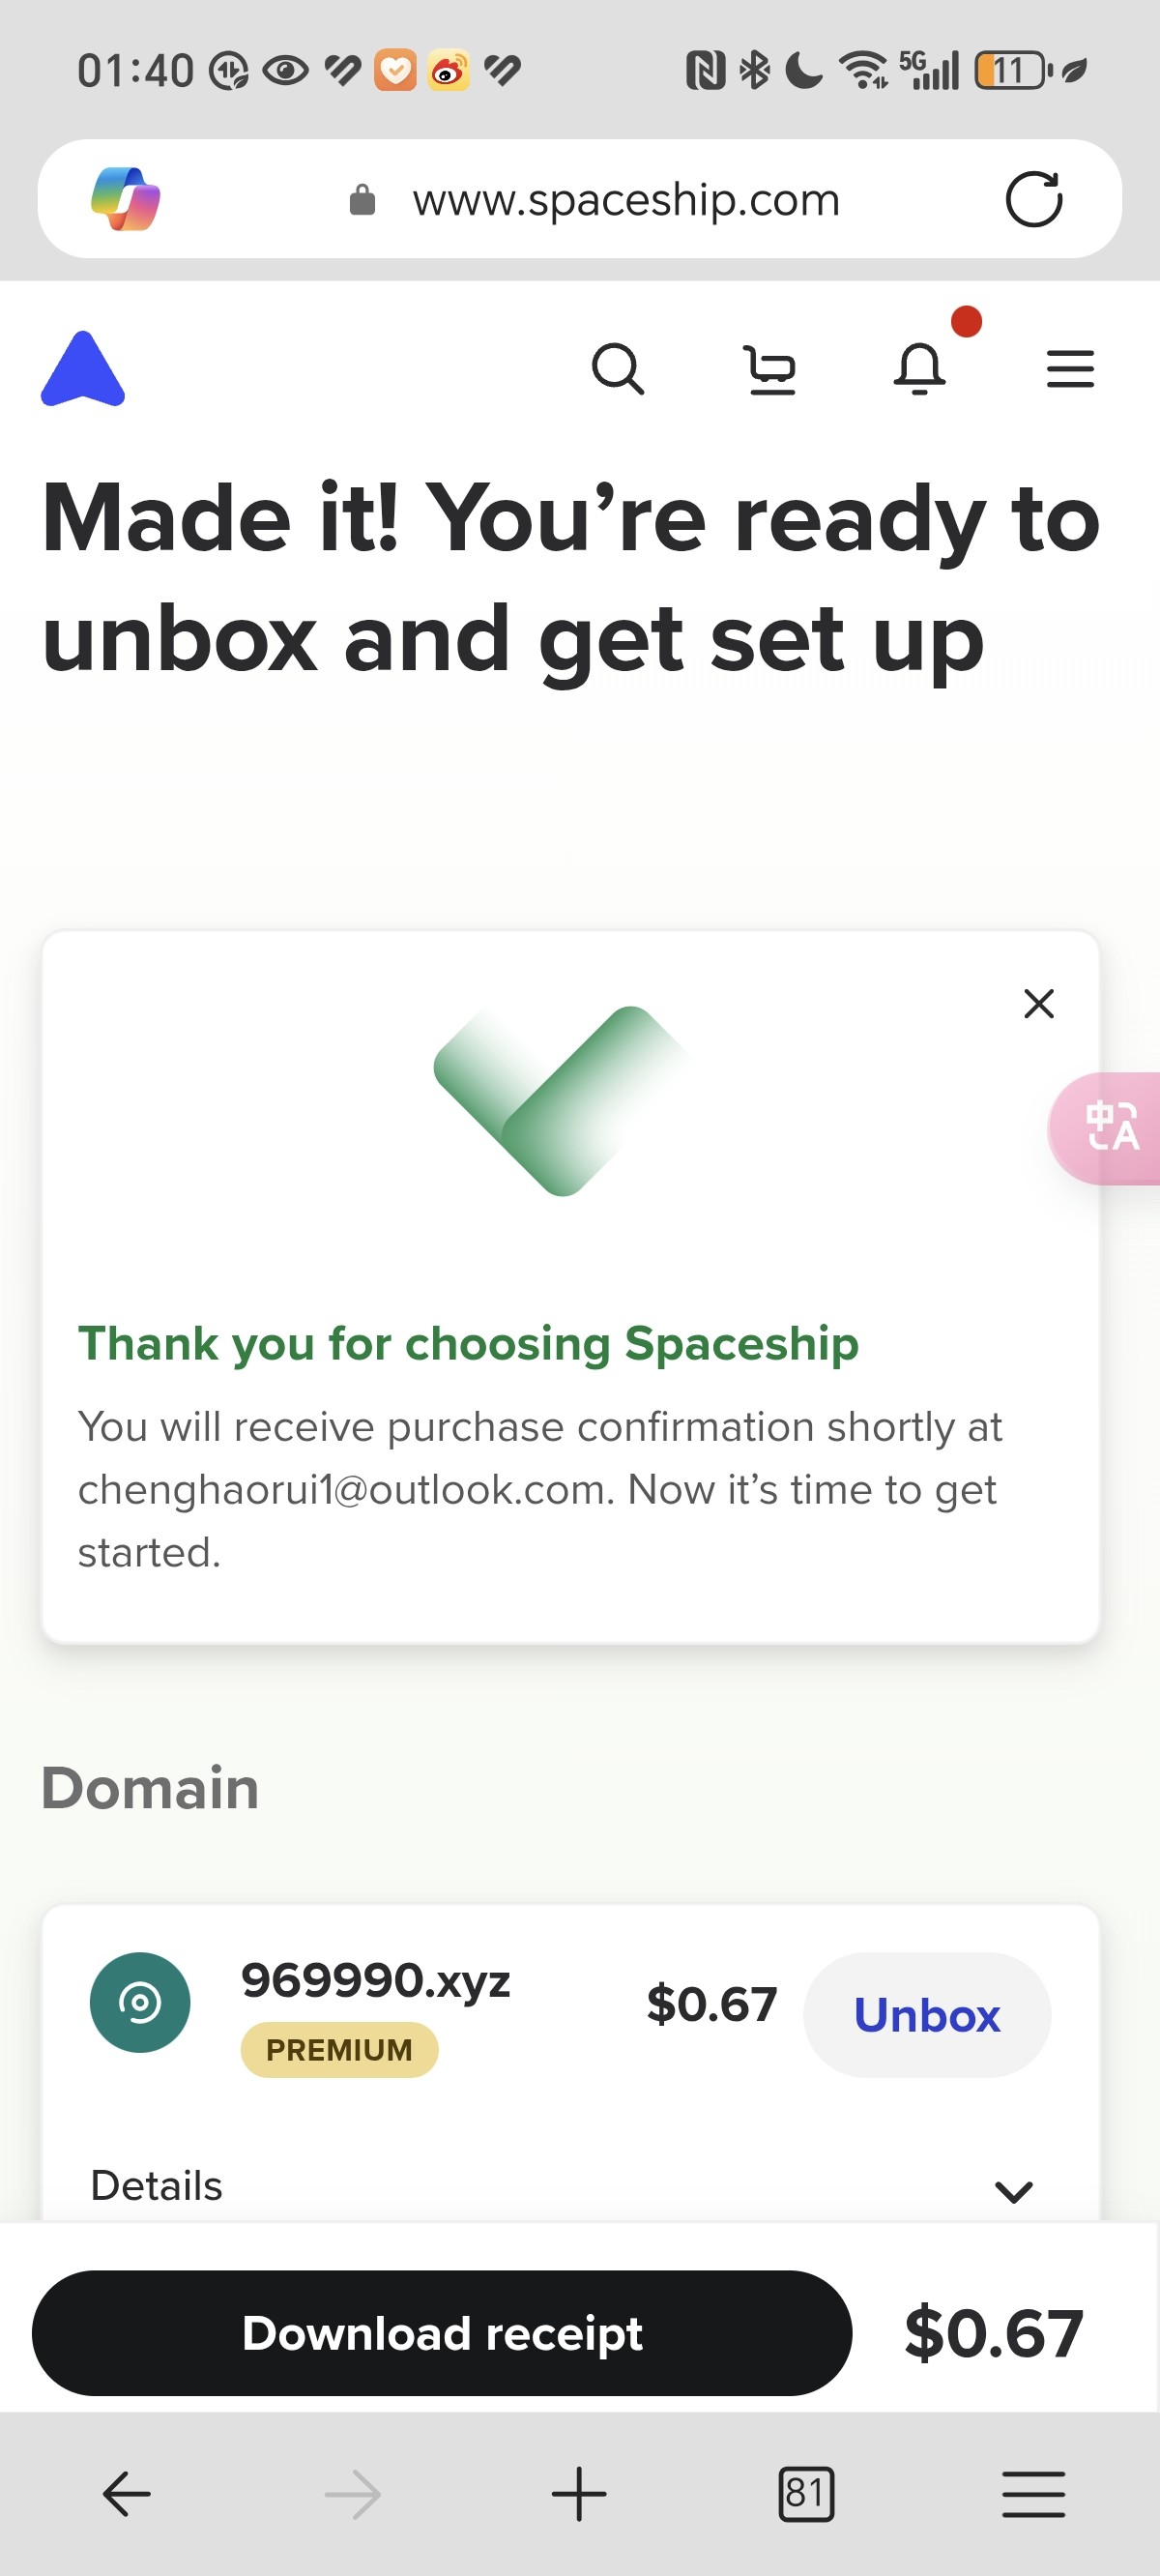This screenshot has height=2576, width=1160.
Task: Reload the page with refresh icon
Action: click(1033, 199)
